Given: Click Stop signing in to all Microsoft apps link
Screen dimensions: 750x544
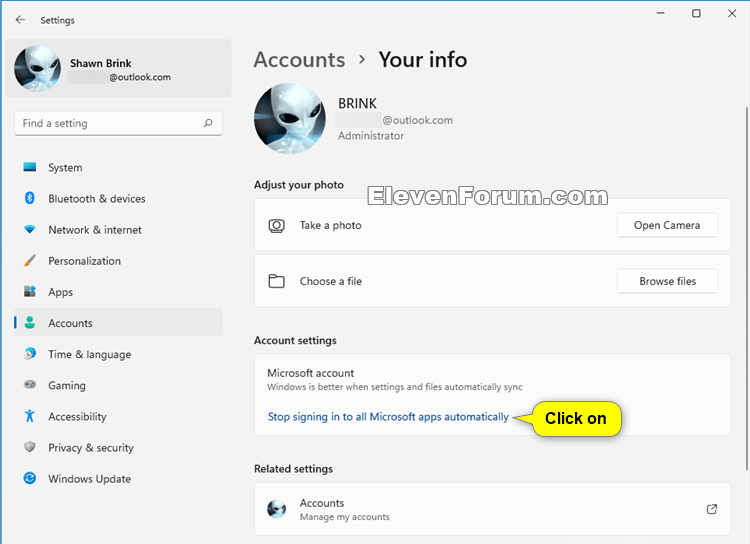Looking at the screenshot, I should coord(388,417).
